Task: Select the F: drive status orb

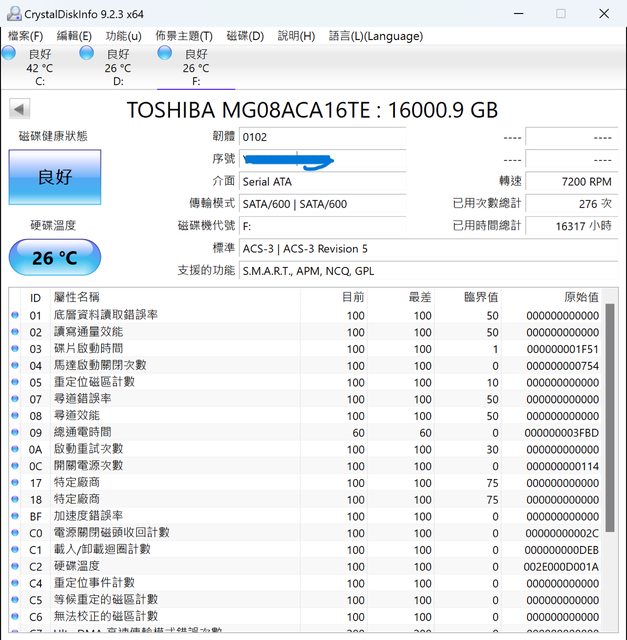Action: point(165,53)
